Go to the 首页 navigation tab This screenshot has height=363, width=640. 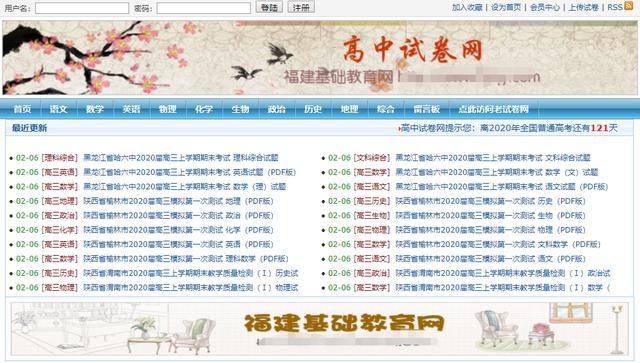coord(22,109)
